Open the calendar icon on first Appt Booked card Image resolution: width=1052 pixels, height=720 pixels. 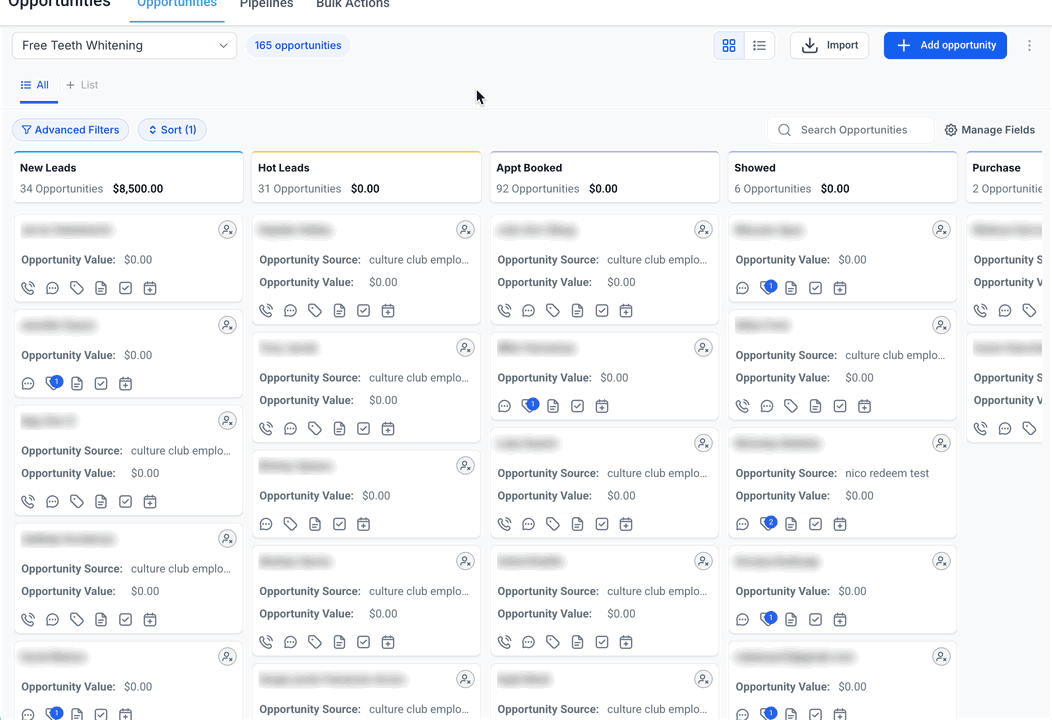(626, 311)
